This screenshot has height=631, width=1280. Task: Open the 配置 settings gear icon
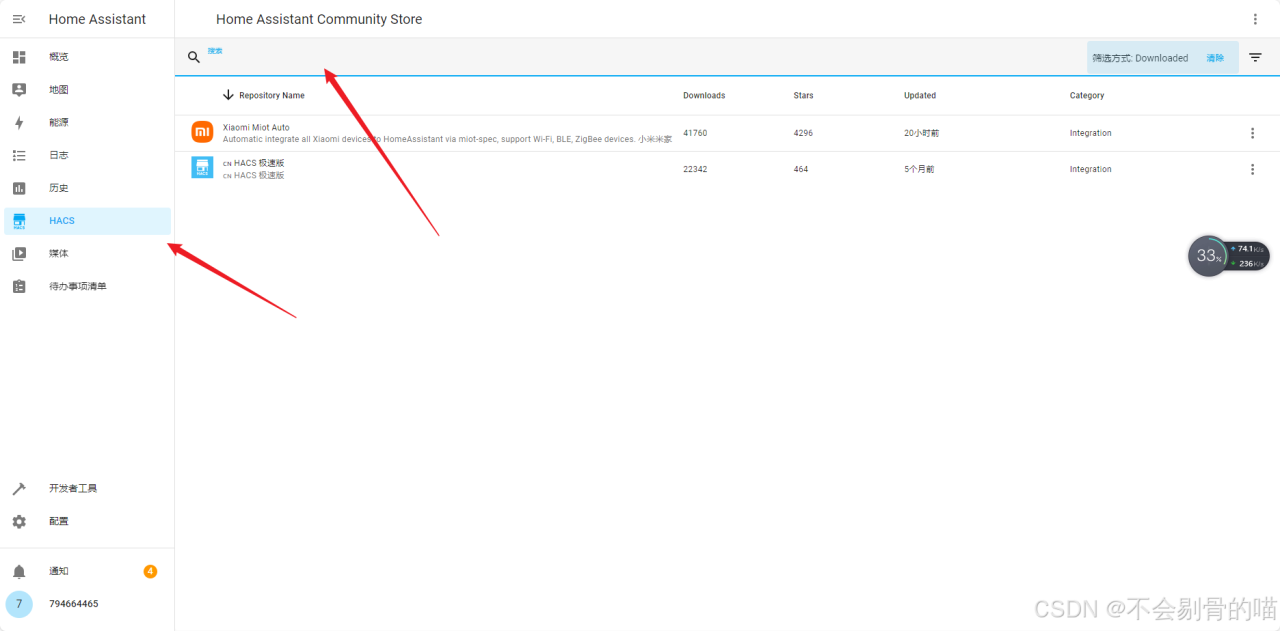click(19, 521)
